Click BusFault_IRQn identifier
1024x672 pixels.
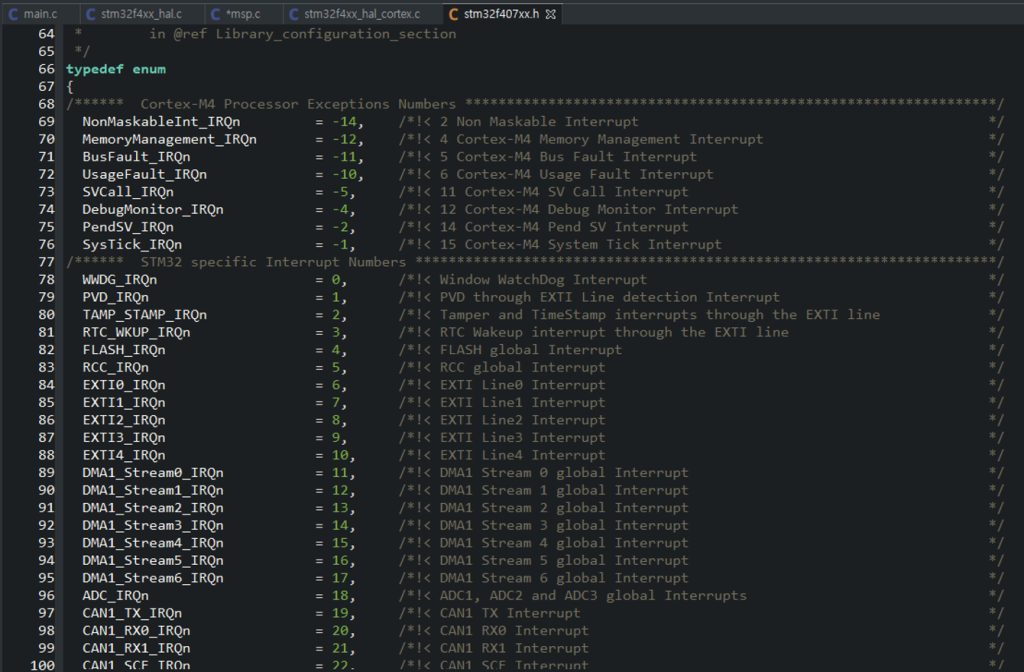coord(136,157)
